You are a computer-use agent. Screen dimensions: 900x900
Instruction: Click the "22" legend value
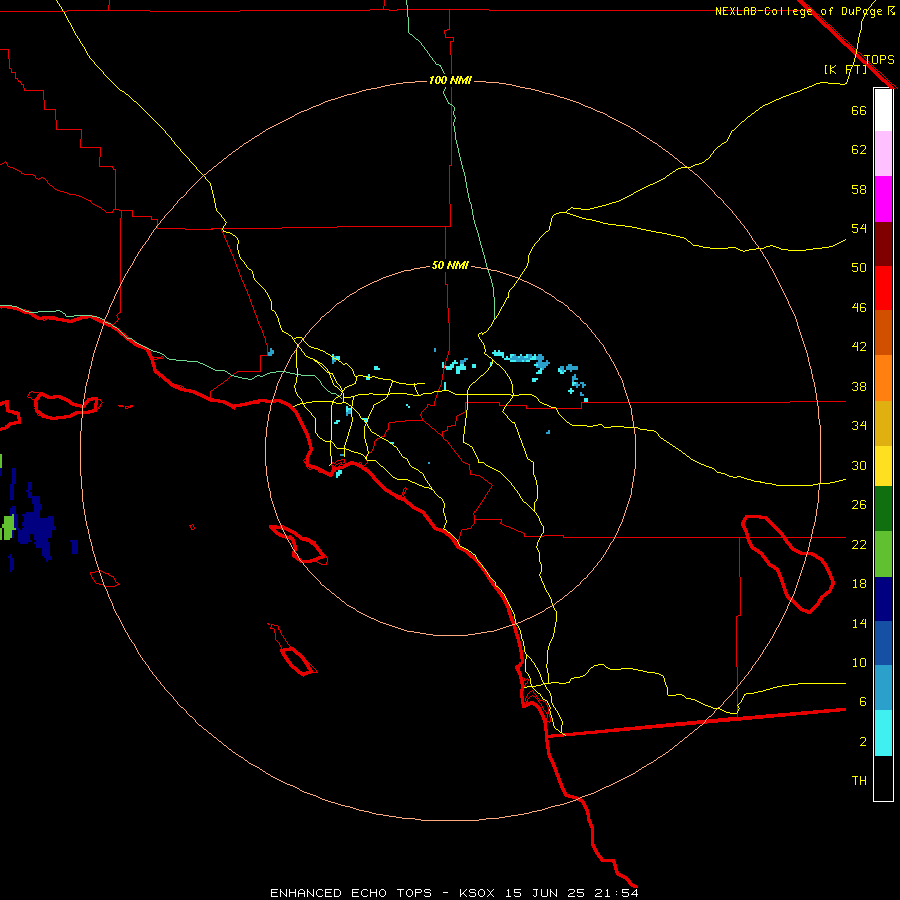pyautogui.click(x=859, y=544)
